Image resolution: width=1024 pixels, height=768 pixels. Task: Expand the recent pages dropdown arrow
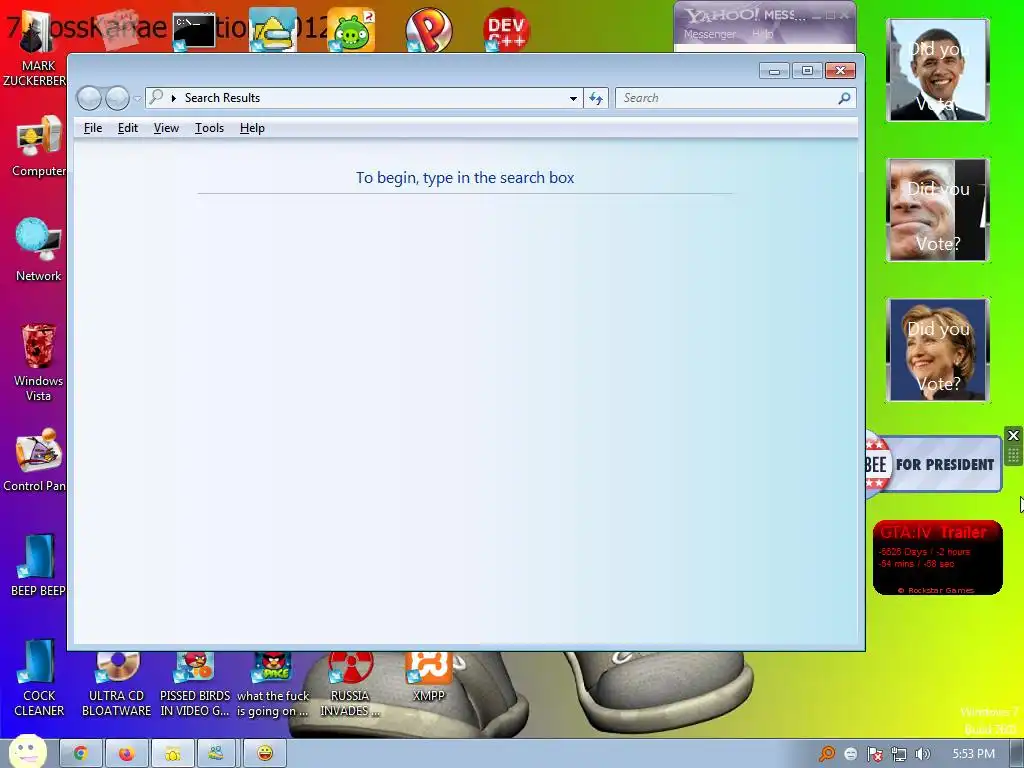coord(137,99)
